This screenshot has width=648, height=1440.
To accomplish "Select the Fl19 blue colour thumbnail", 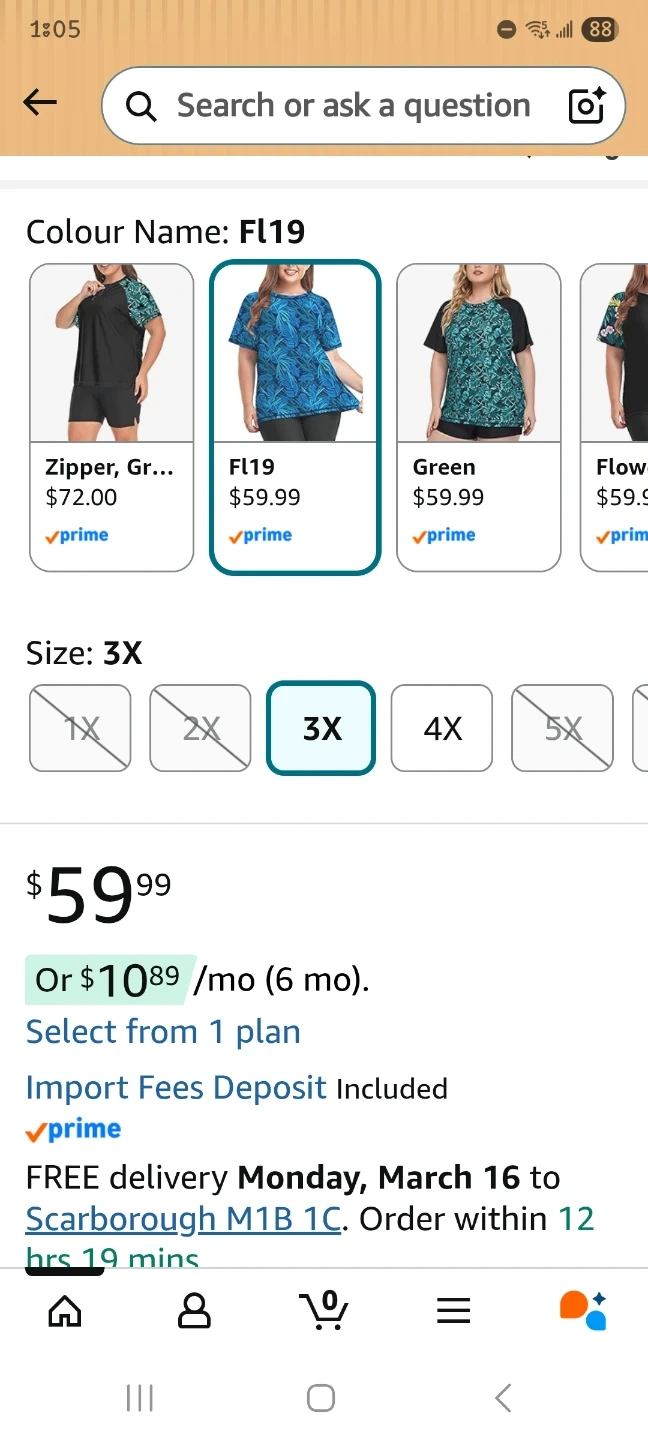I will click(x=295, y=417).
